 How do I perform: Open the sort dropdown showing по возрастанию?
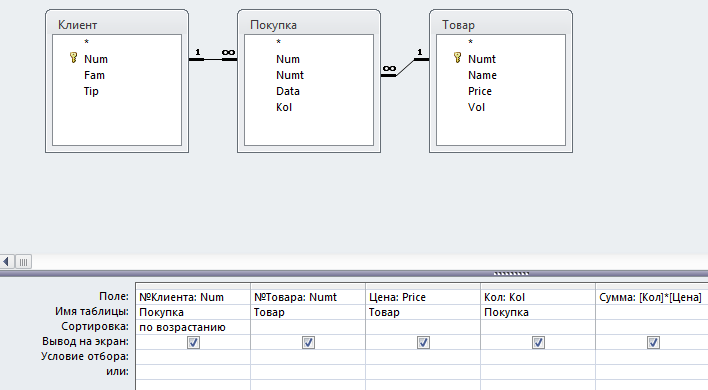pos(193,327)
